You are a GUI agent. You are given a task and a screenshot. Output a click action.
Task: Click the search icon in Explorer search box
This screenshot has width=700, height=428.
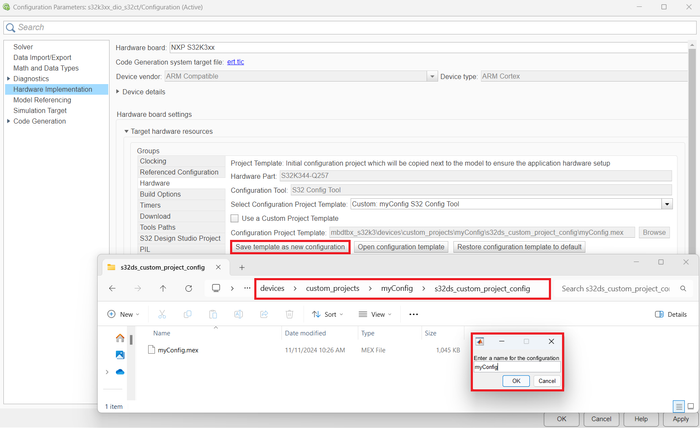683,289
